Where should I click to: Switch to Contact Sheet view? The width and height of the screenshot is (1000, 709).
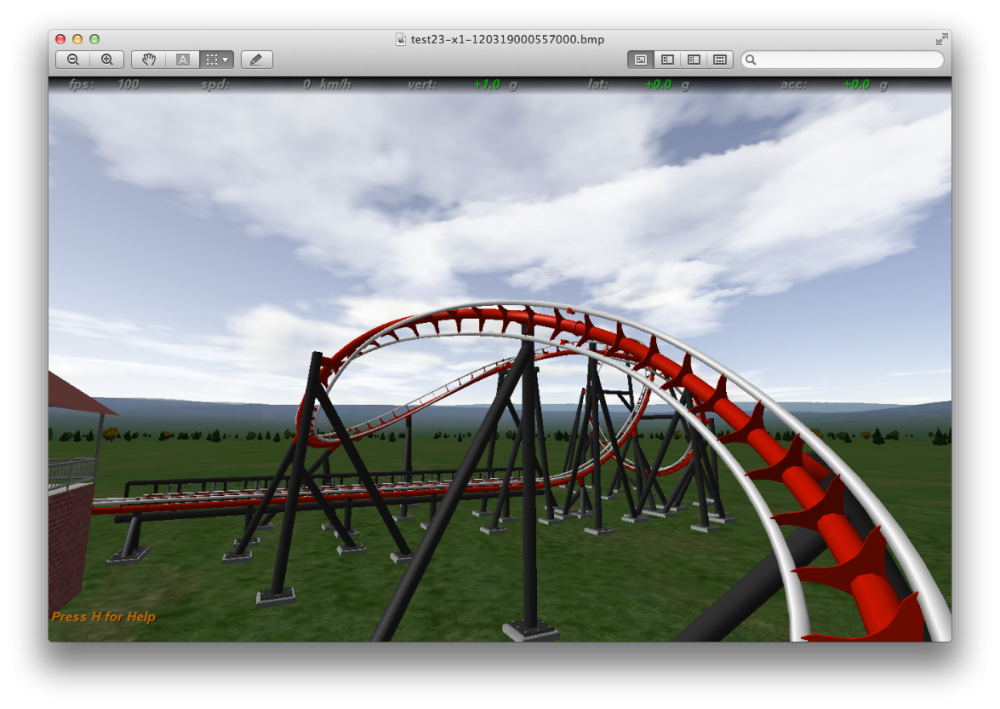[719, 60]
